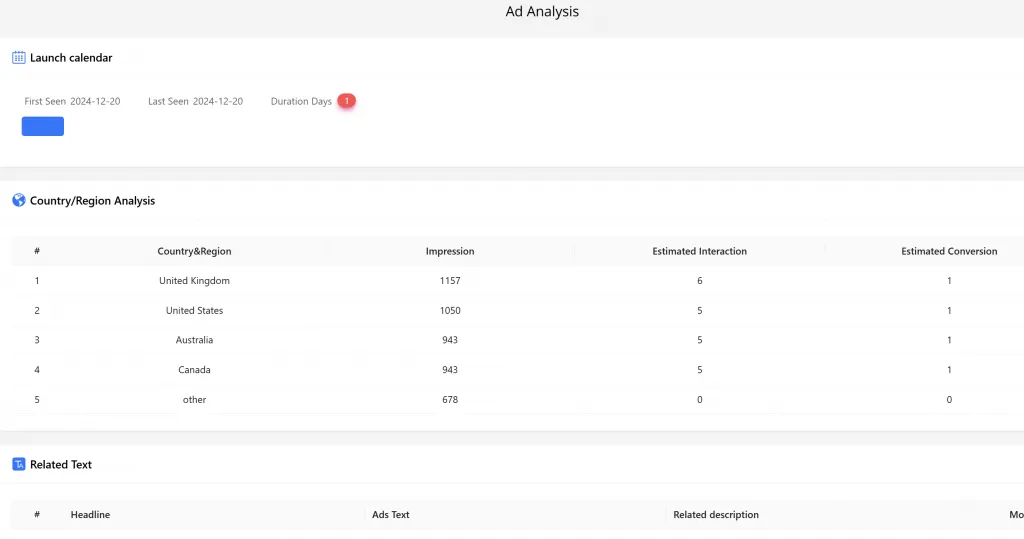The width and height of the screenshot is (1024, 539).
Task: Click the First Seen date 2024-12-20
Action: pos(95,101)
